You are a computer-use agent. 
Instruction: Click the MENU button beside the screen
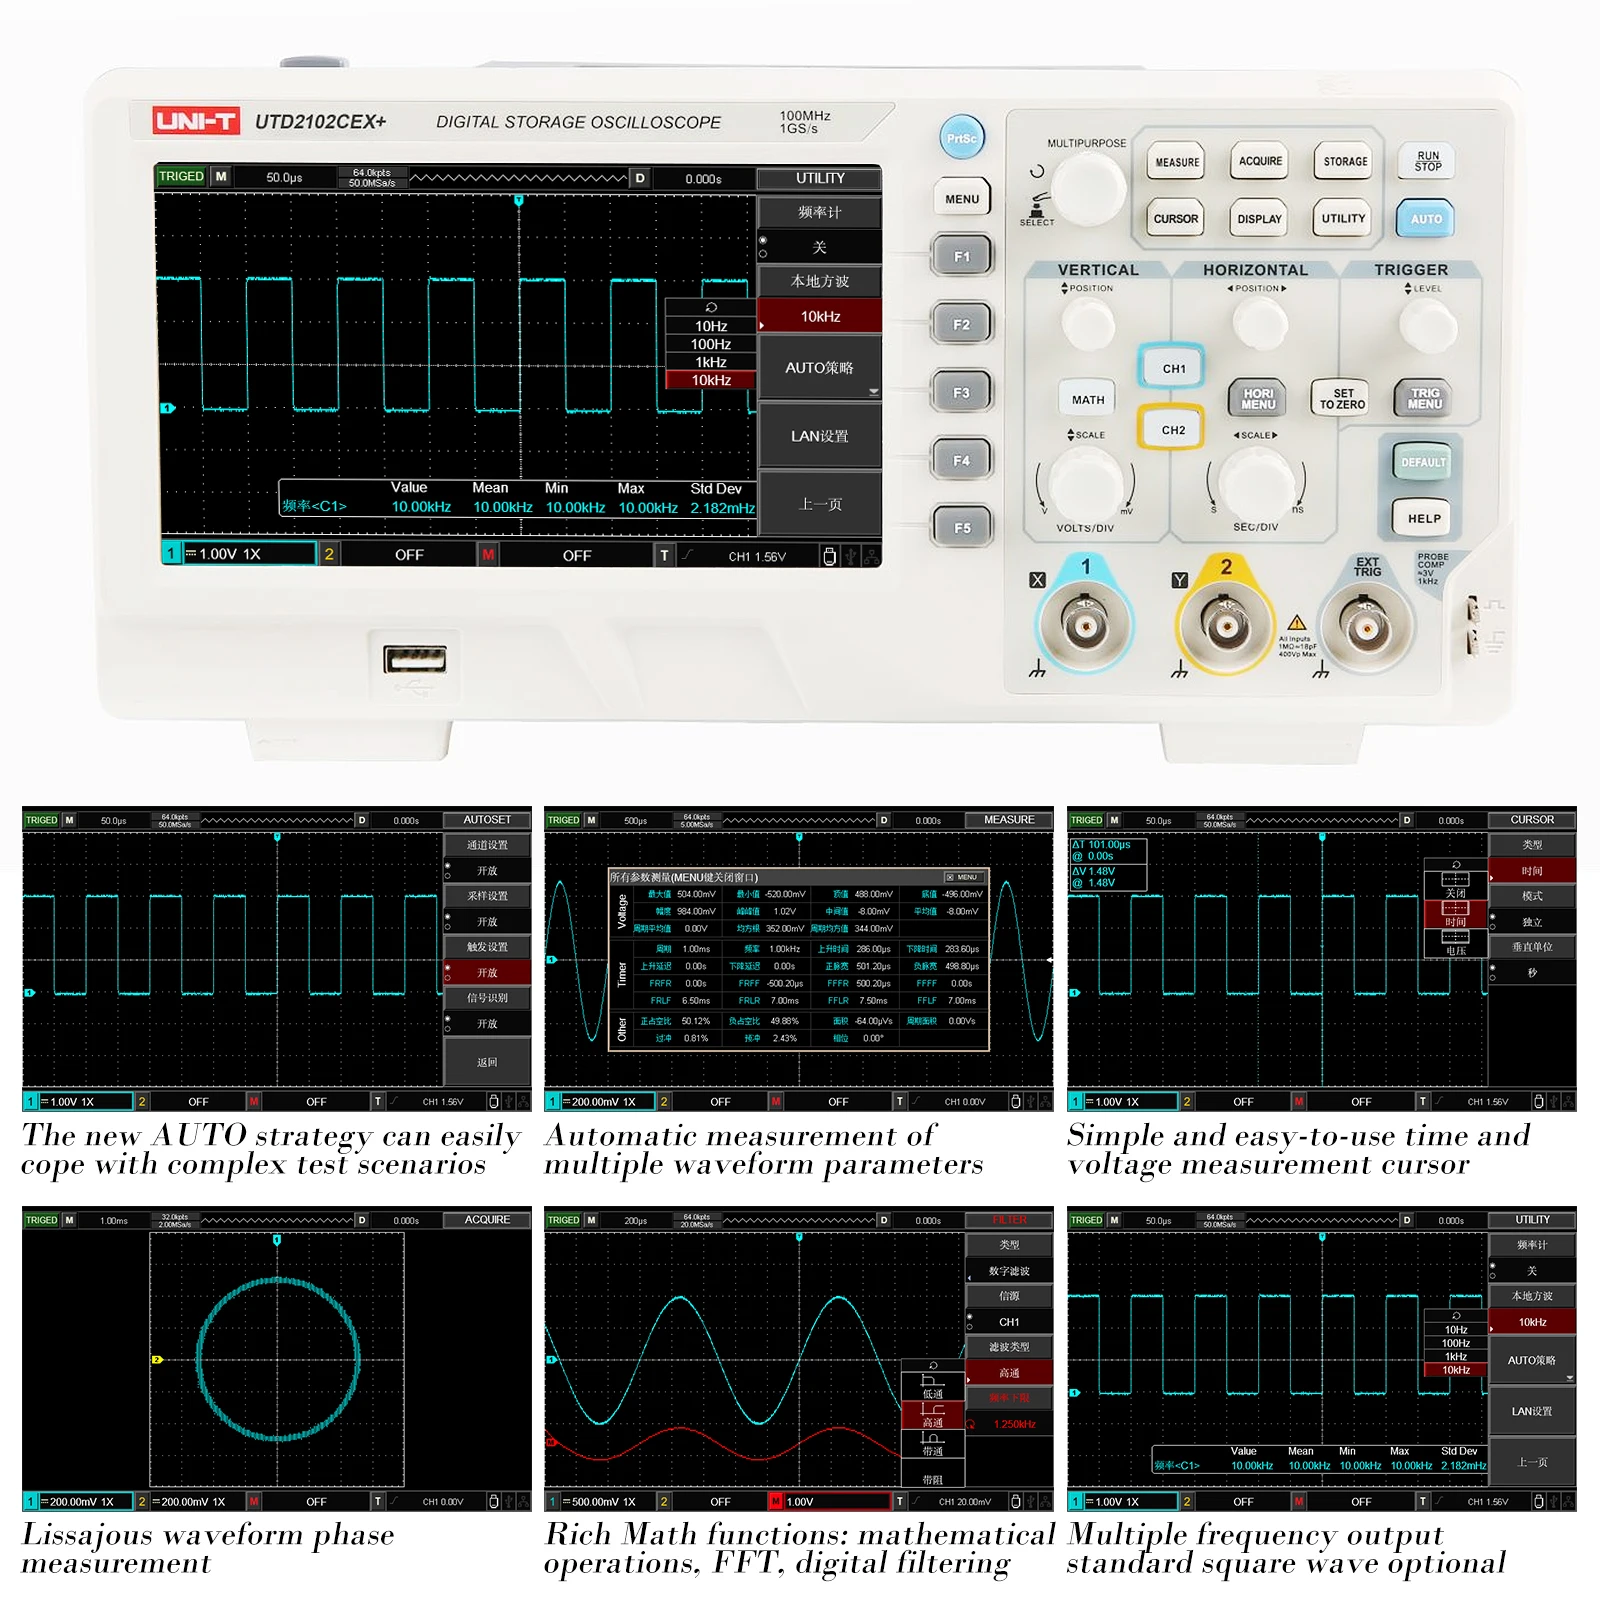[962, 198]
